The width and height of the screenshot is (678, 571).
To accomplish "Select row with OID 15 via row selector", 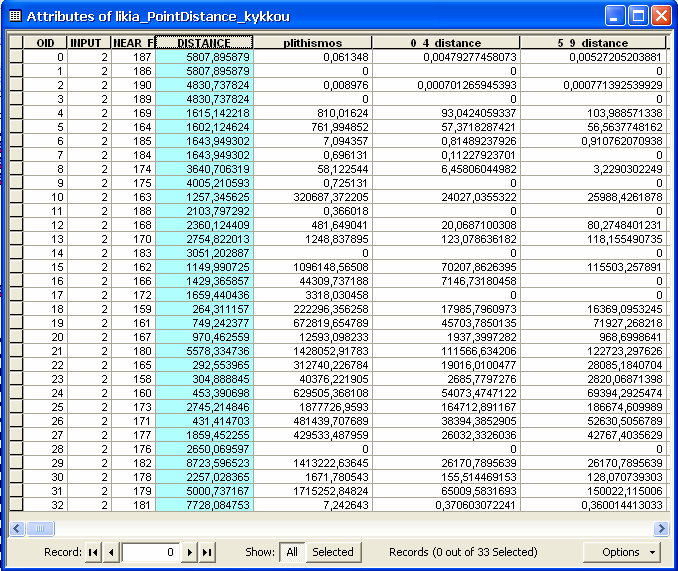I will coord(16,267).
